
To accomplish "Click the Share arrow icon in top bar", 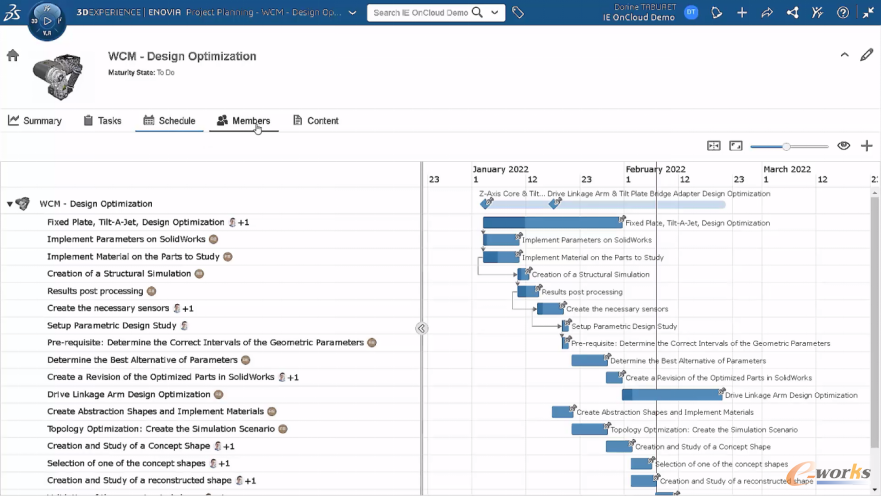I will click(x=767, y=12).
